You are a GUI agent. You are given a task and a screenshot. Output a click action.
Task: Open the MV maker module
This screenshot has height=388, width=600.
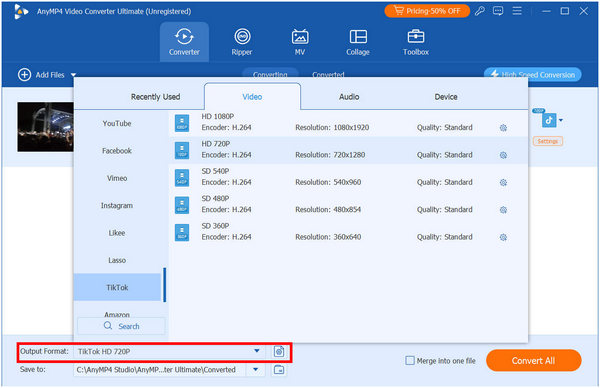pos(300,42)
